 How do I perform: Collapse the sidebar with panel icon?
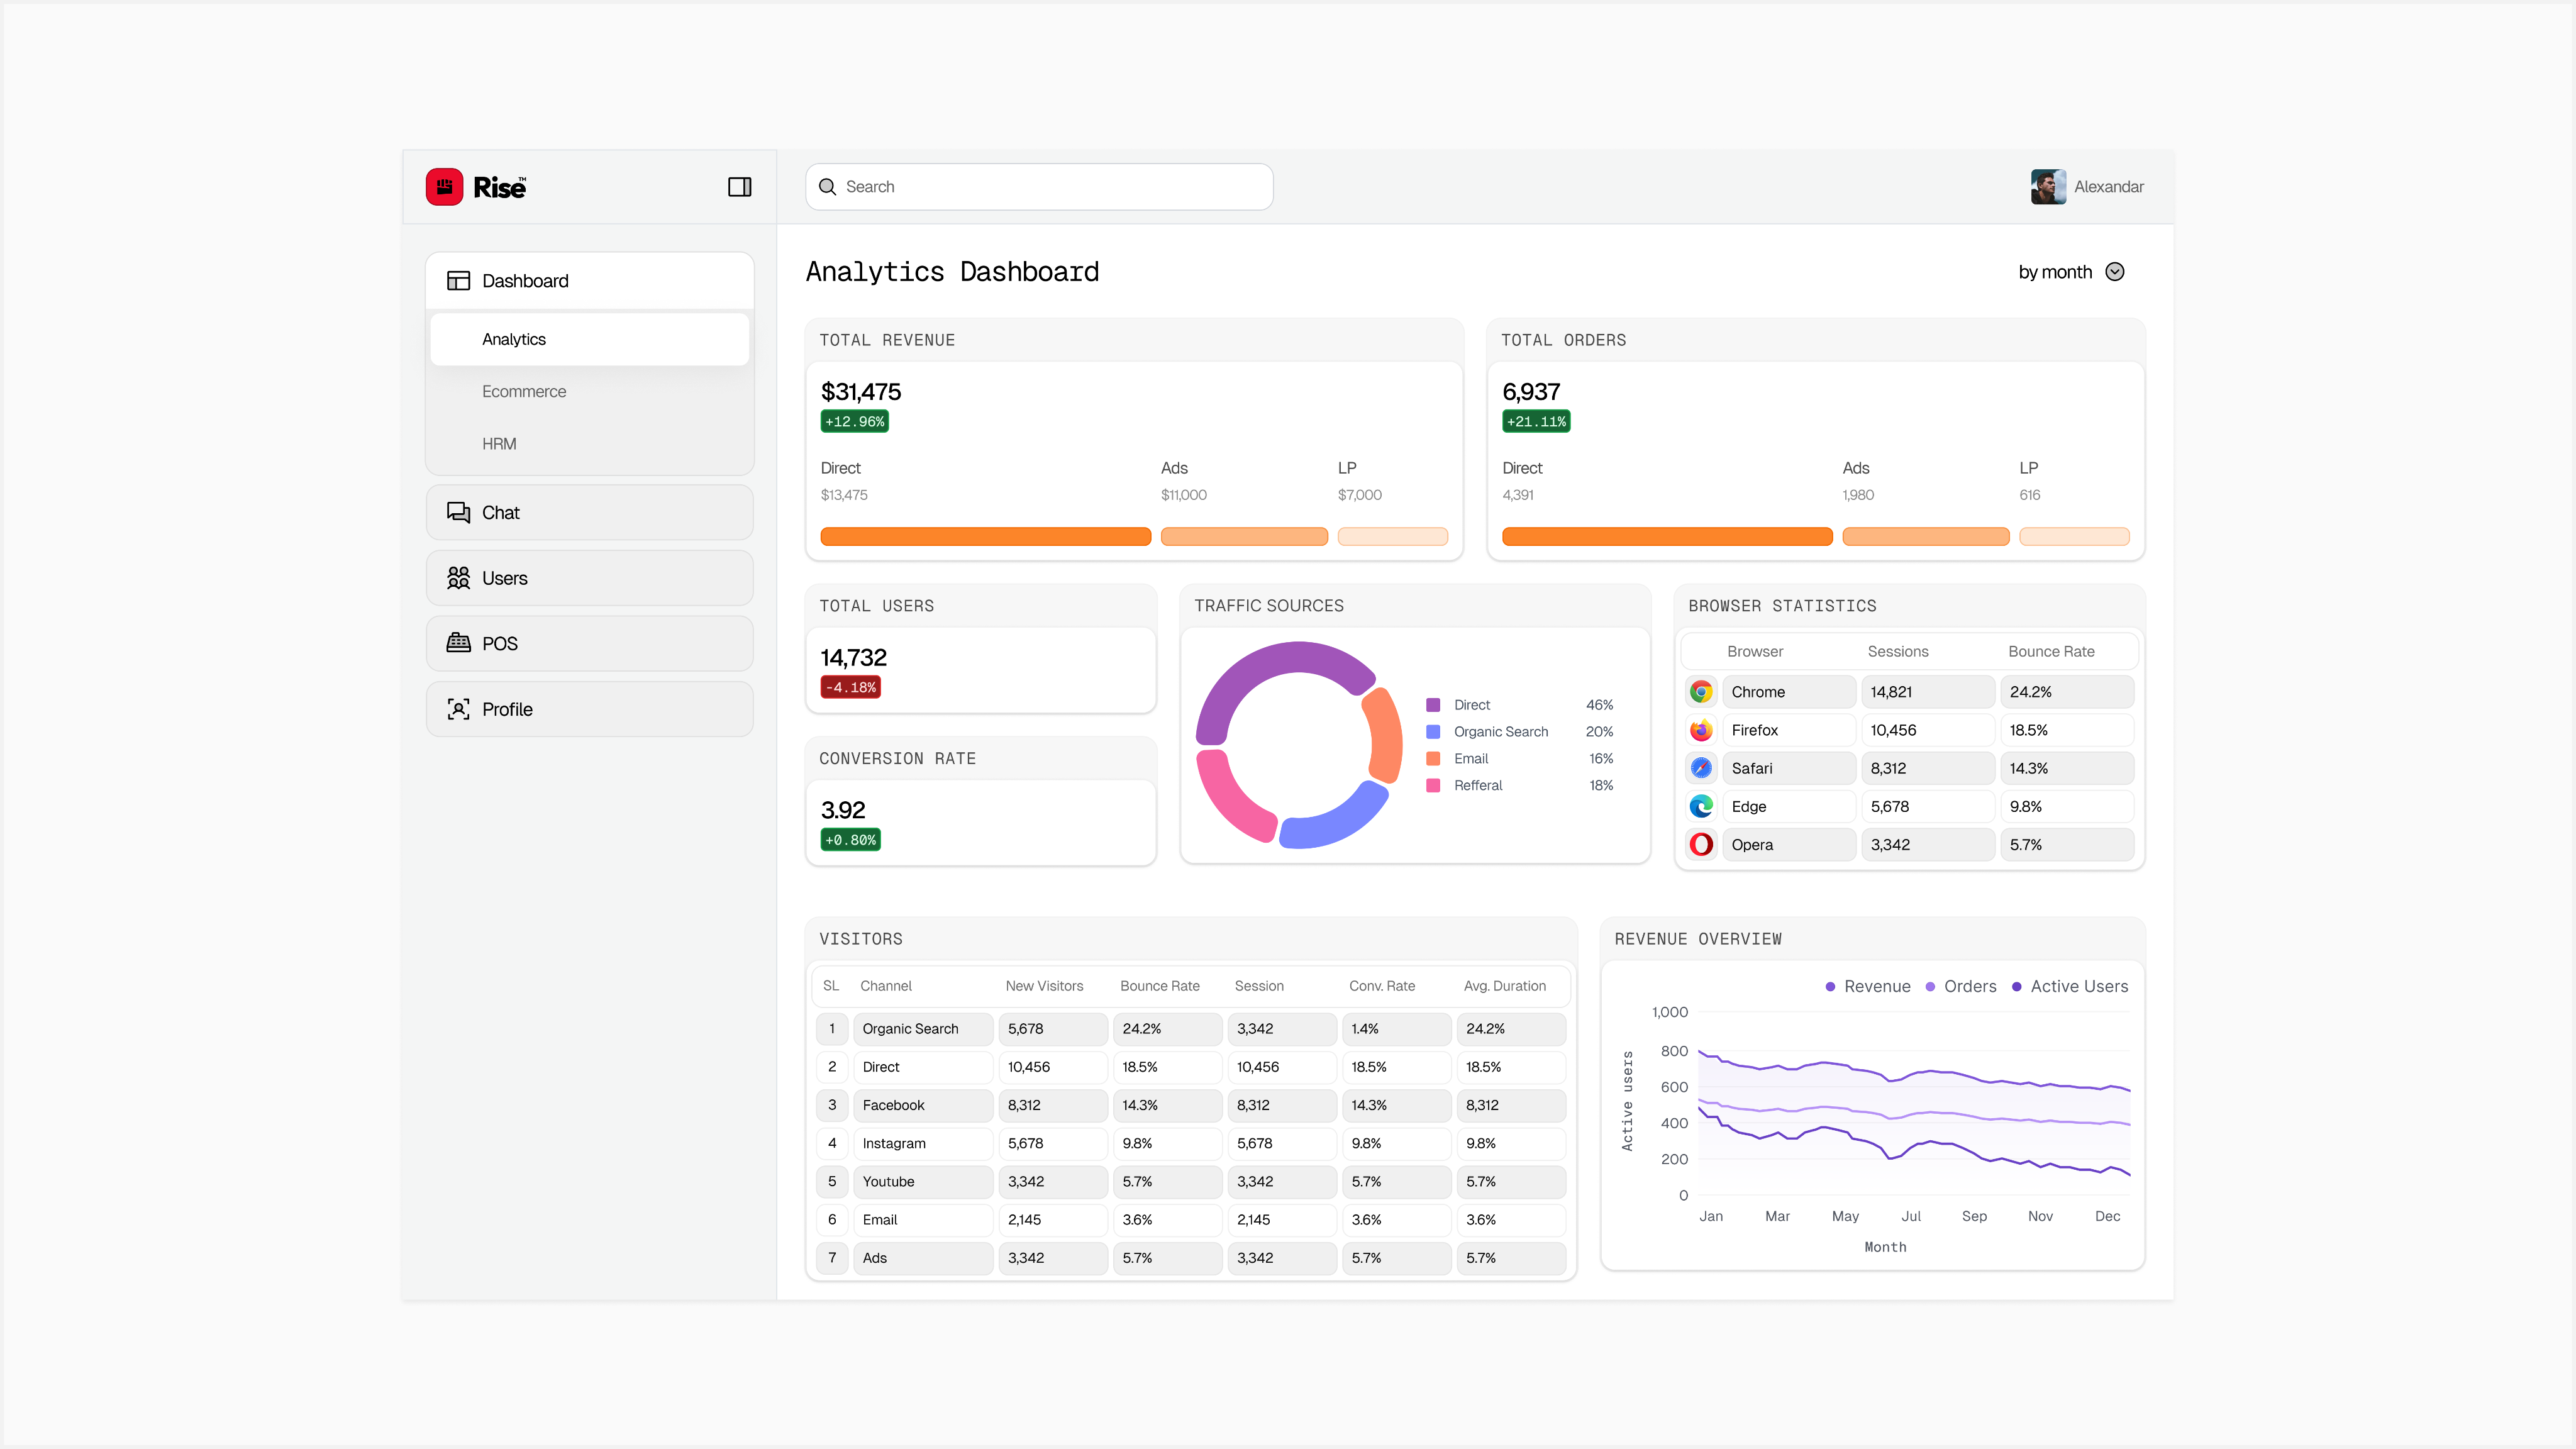pos(739,187)
